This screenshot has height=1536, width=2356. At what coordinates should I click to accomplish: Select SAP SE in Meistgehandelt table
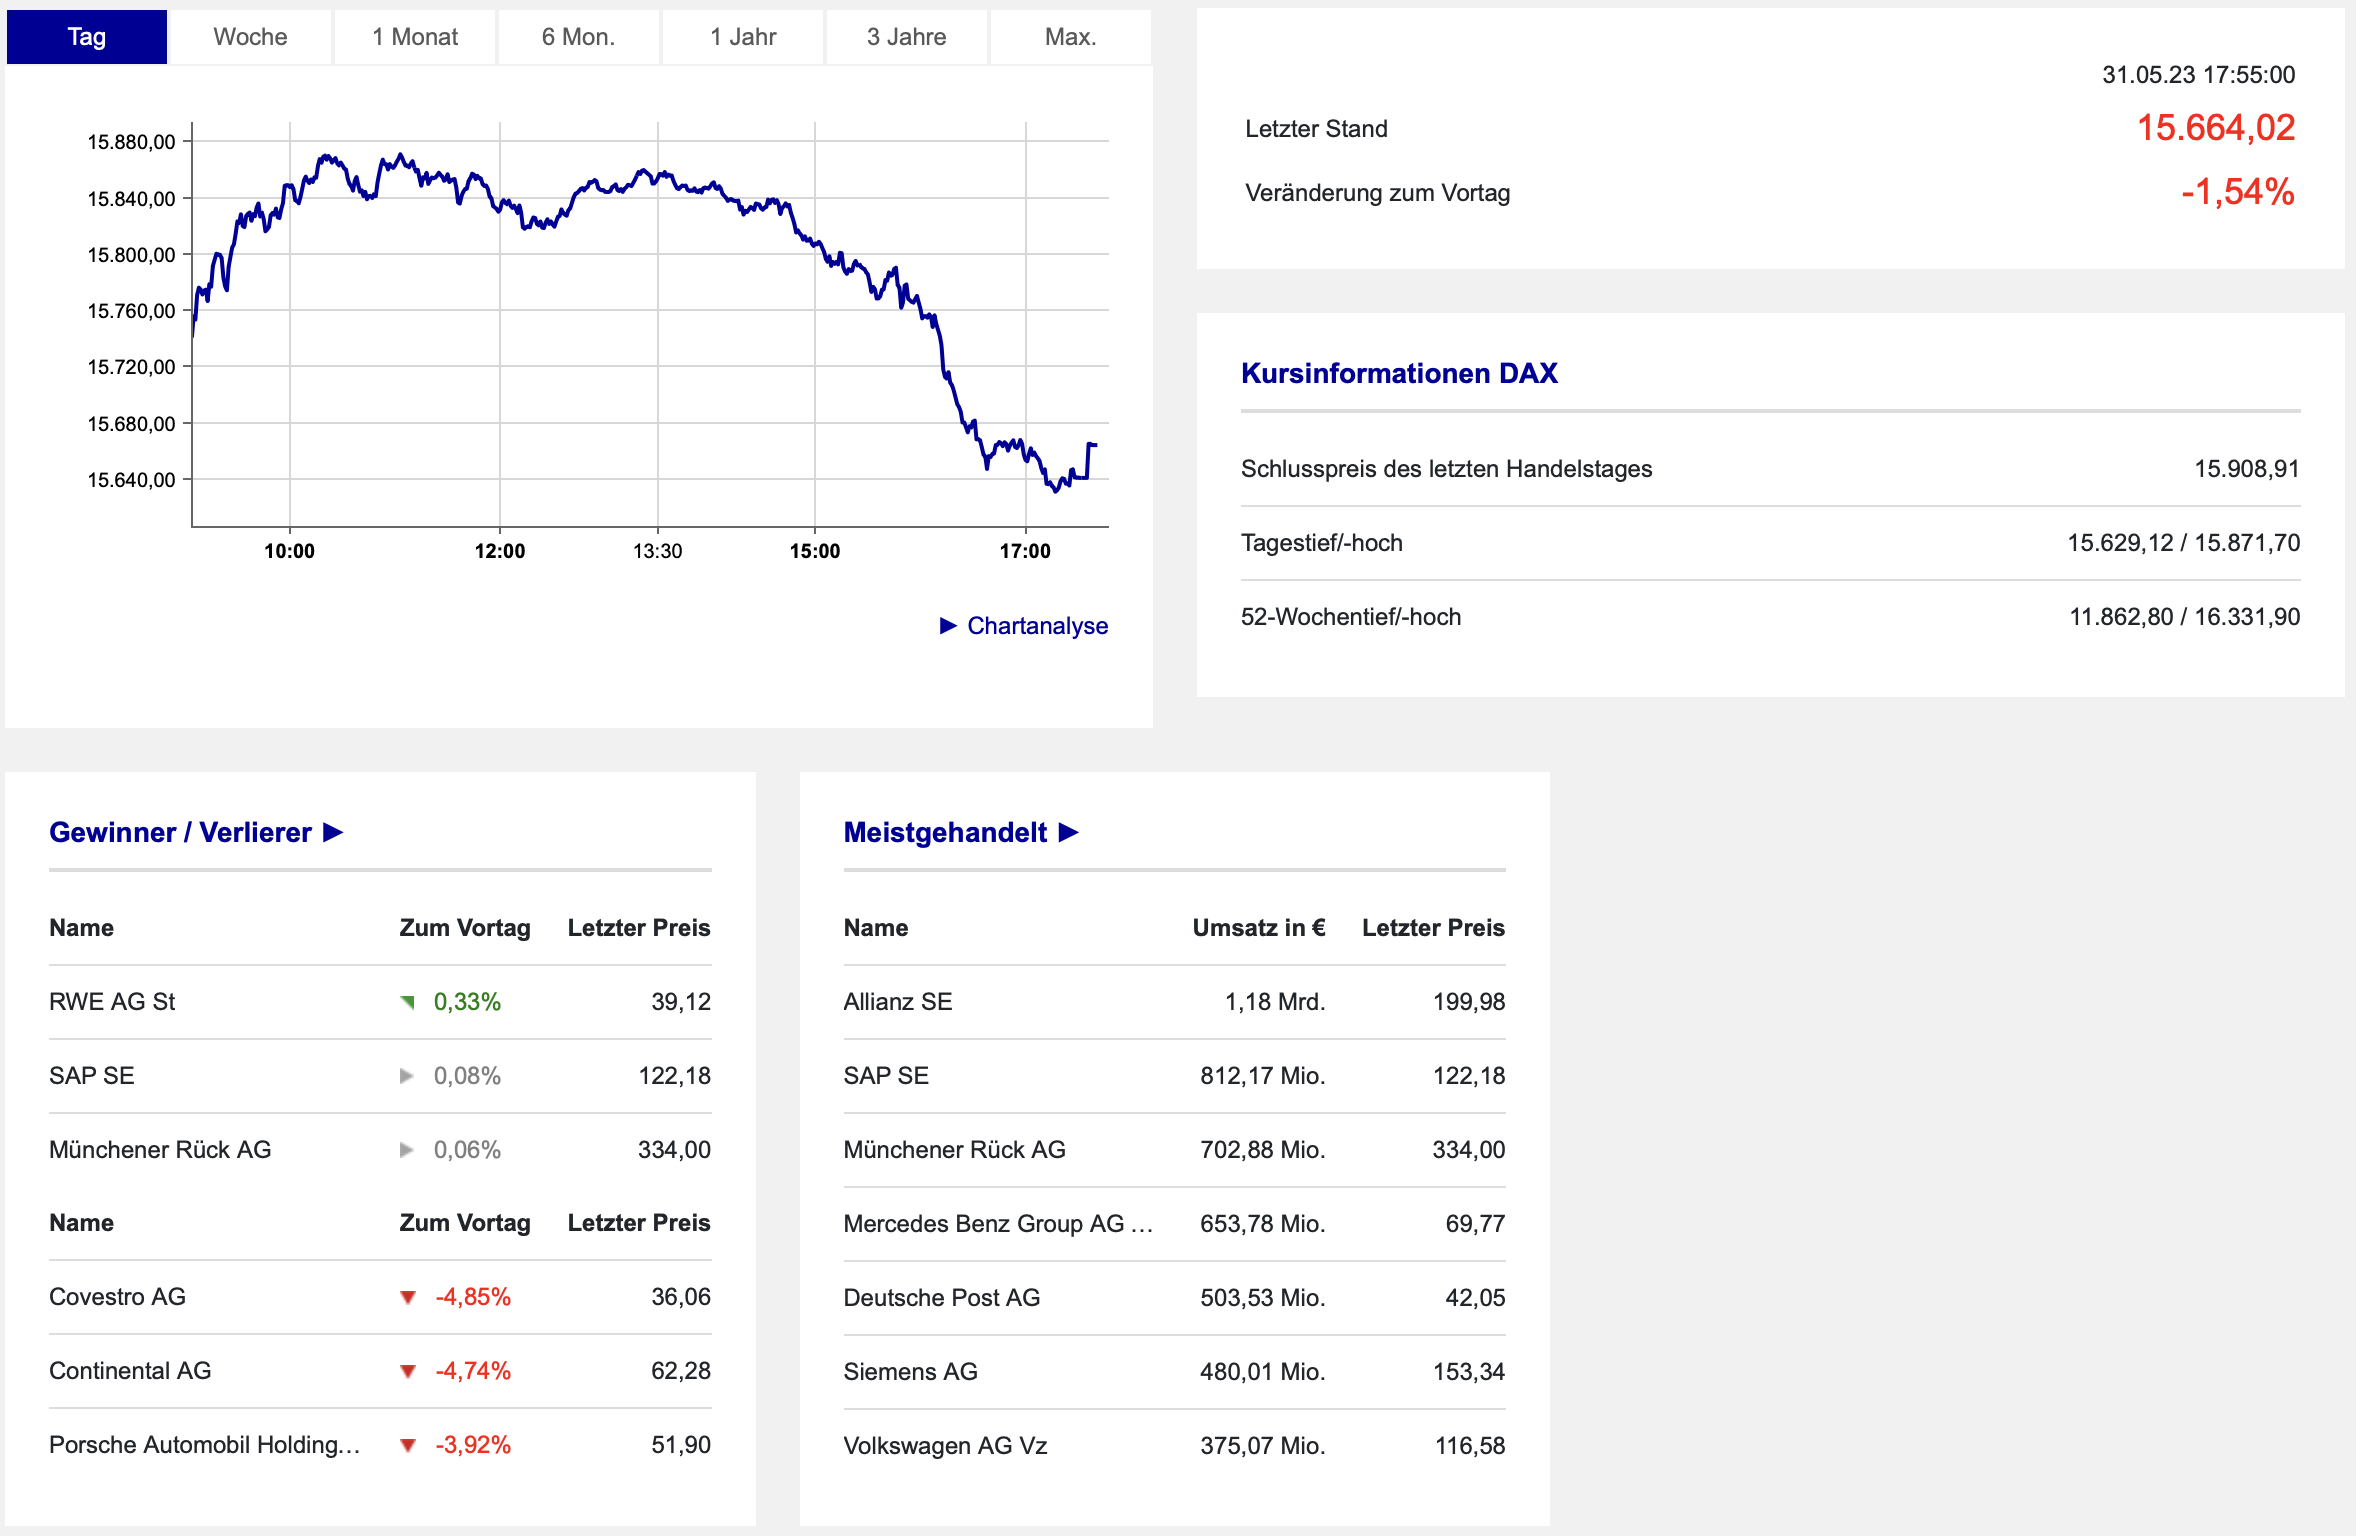coord(886,1076)
